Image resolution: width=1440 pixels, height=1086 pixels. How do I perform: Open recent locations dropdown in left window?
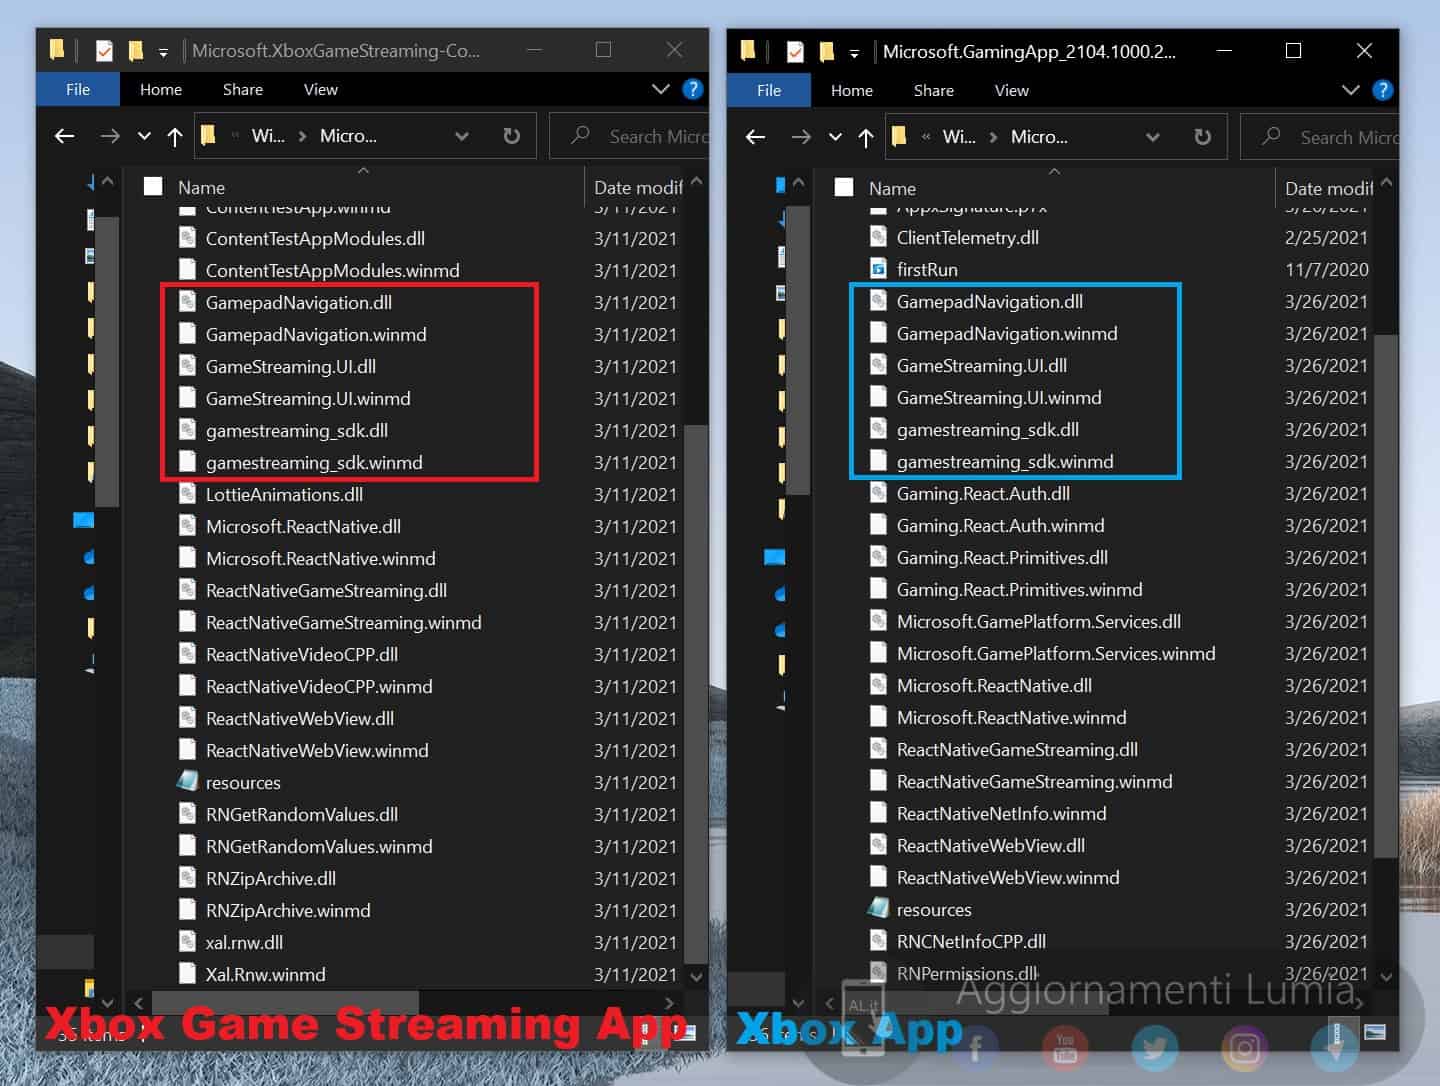point(144,136)
